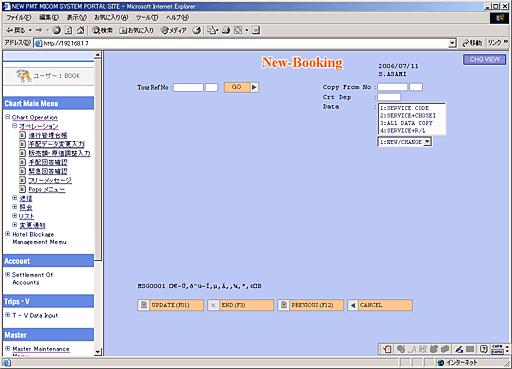The height and width of the screenshot is (369, 512).
Task: Click the globe internet zone icon in status bar
Action: click(x=441, y=363)
